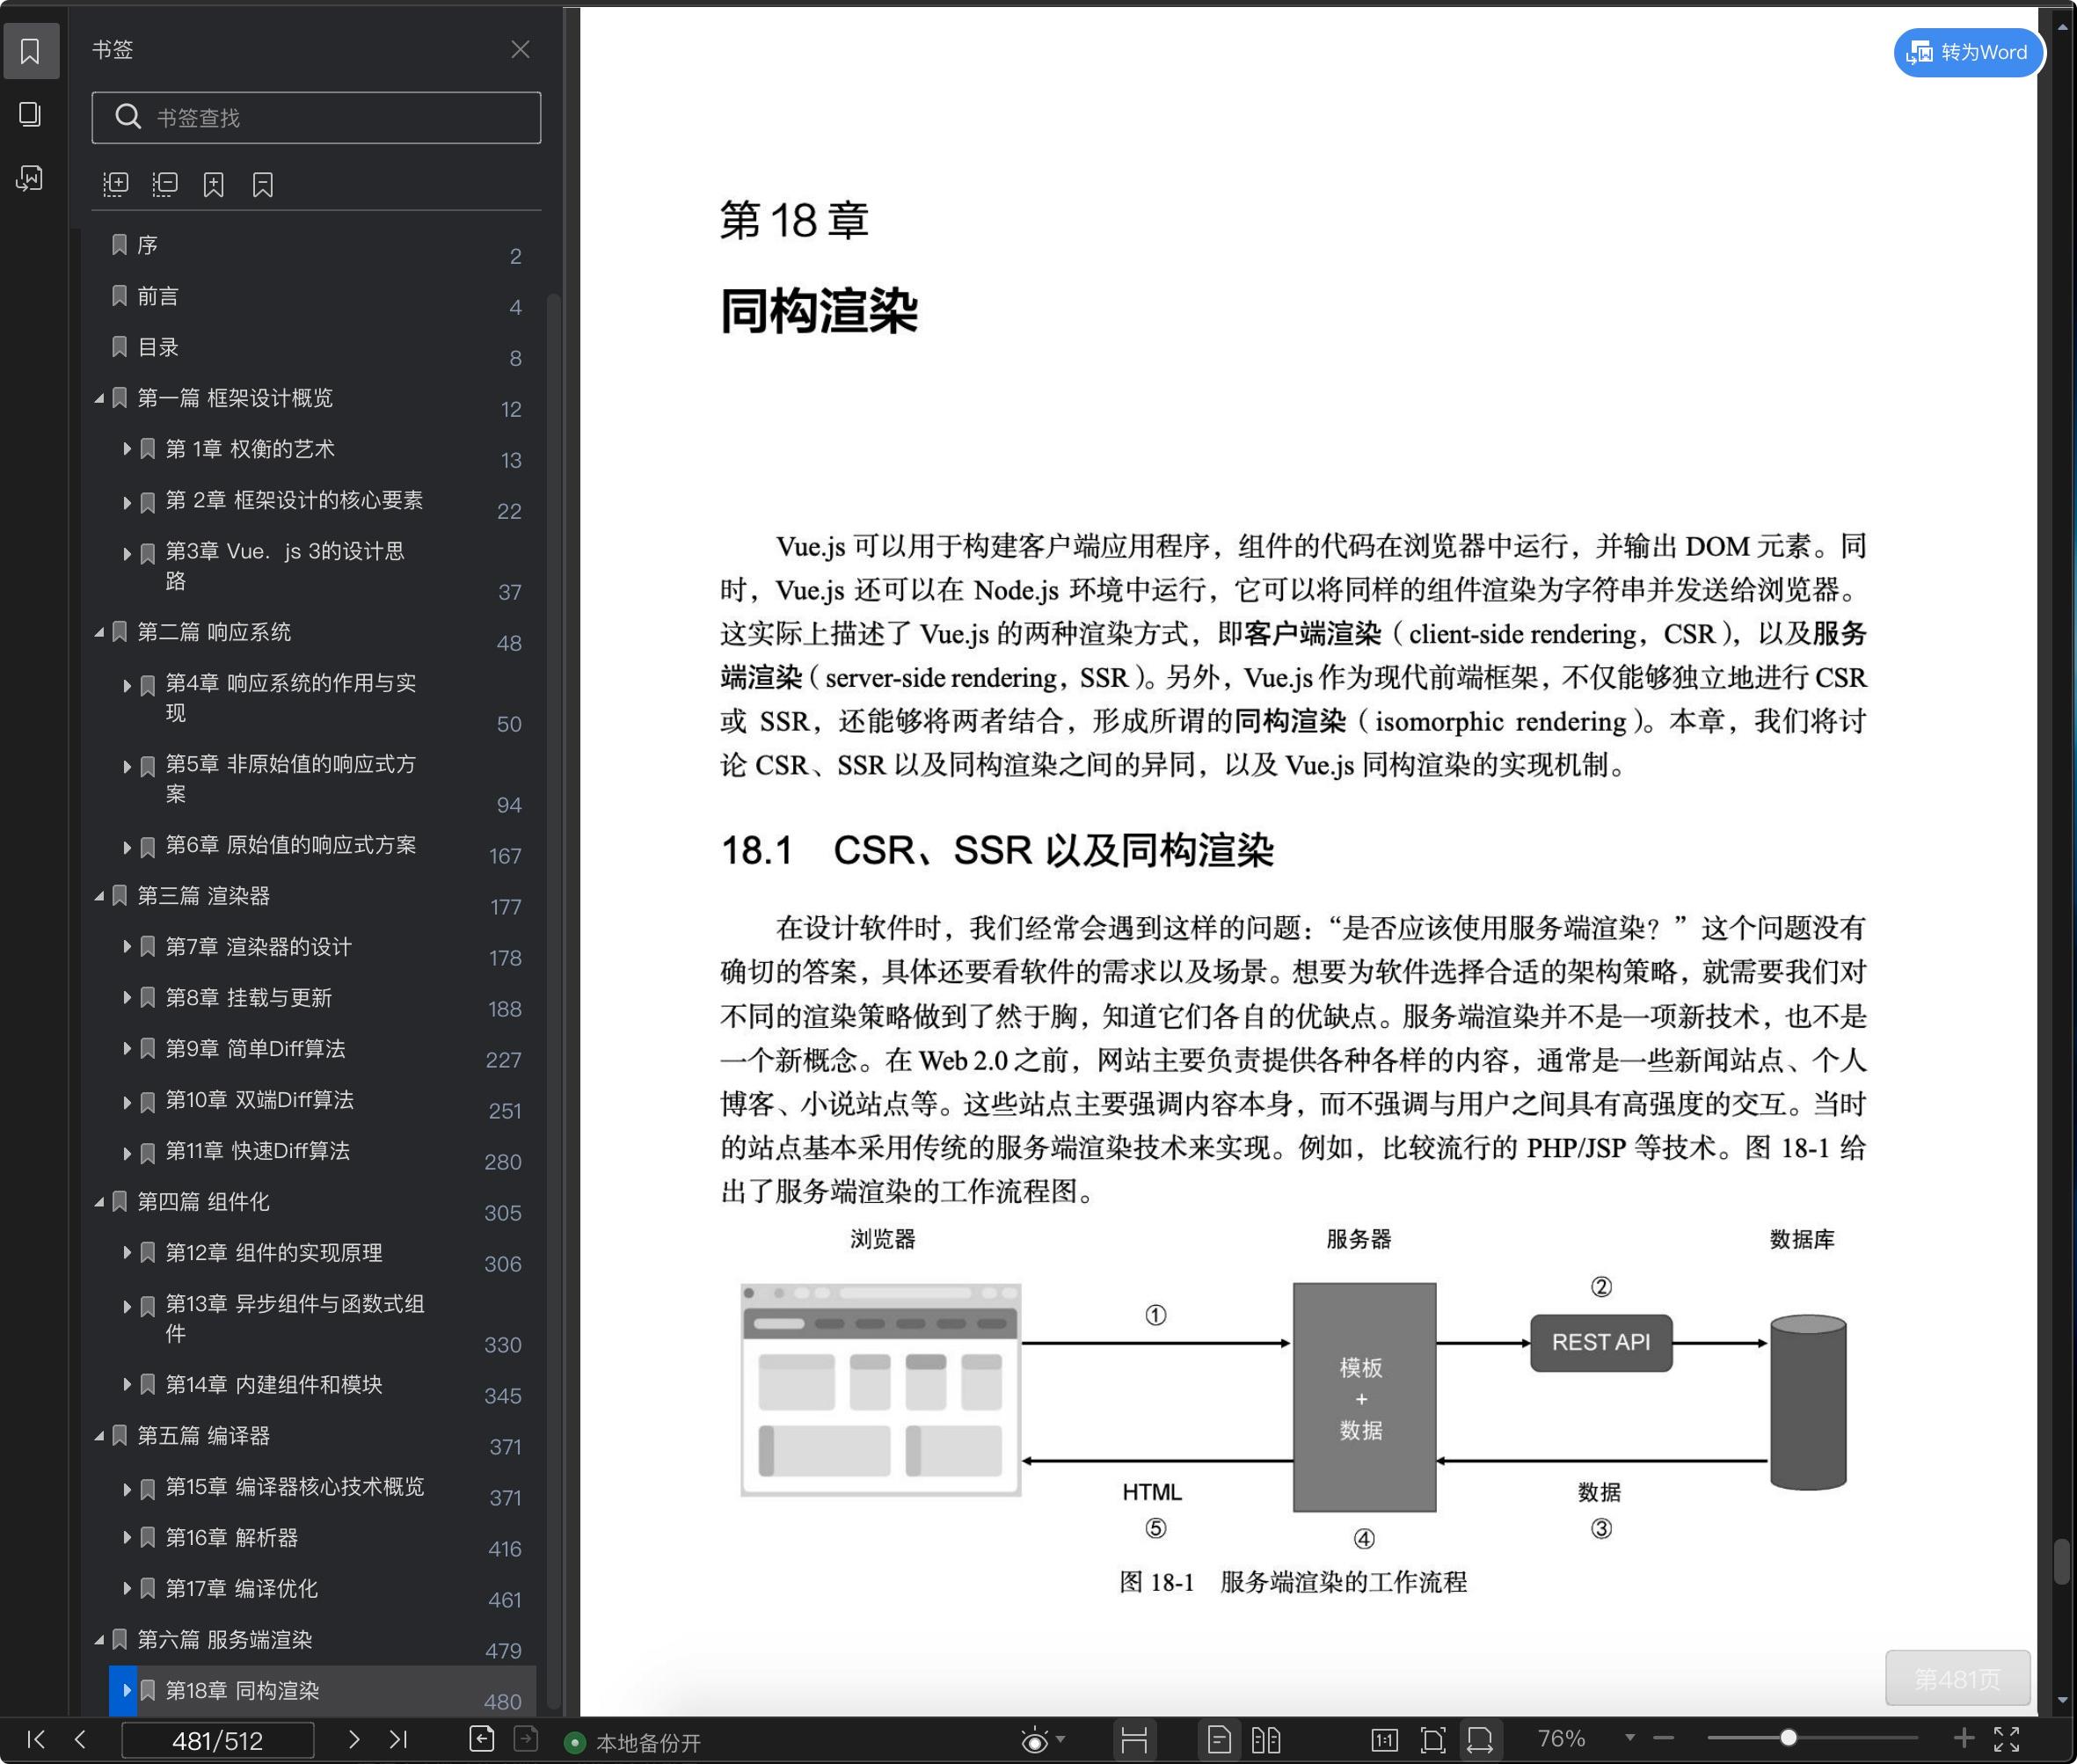Click zoom out minus button

1663,1738
